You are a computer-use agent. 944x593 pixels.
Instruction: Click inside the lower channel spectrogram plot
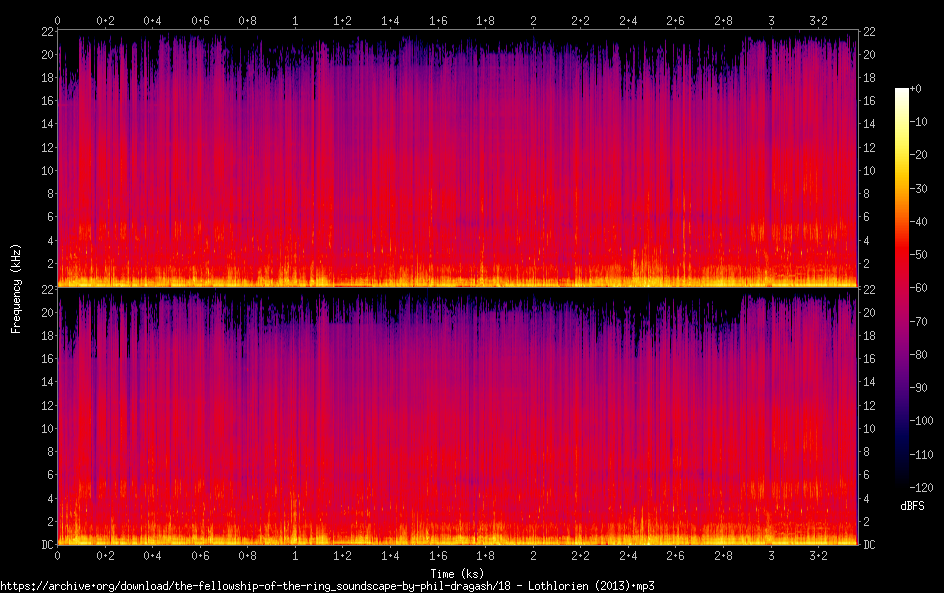click(457, 420)
